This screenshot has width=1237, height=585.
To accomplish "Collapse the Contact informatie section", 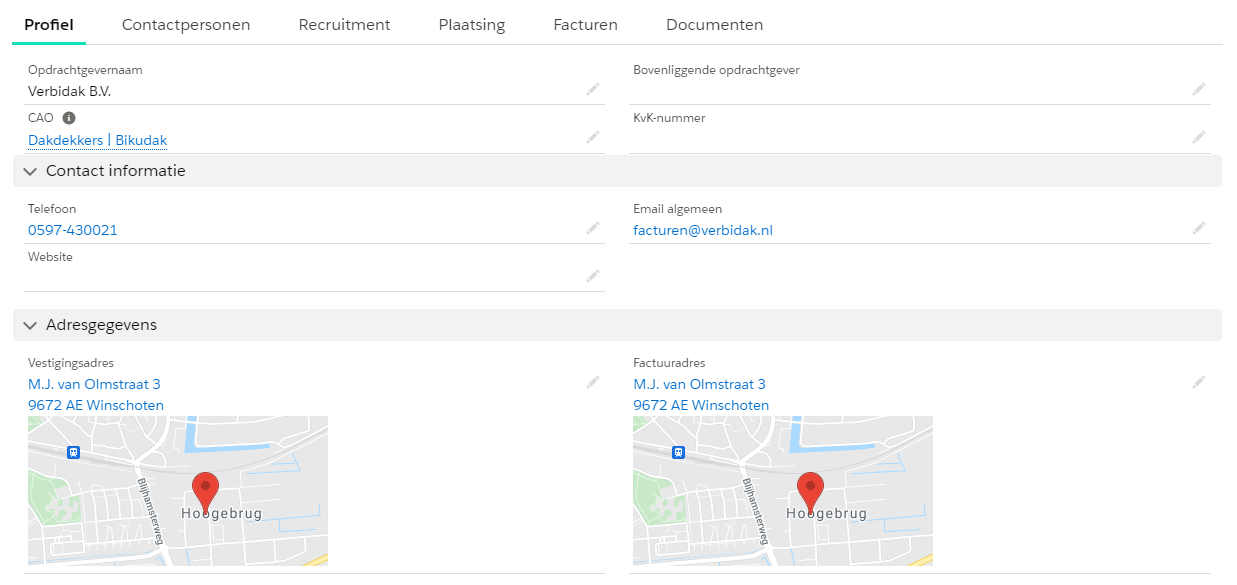I will [x=30, y=171].
